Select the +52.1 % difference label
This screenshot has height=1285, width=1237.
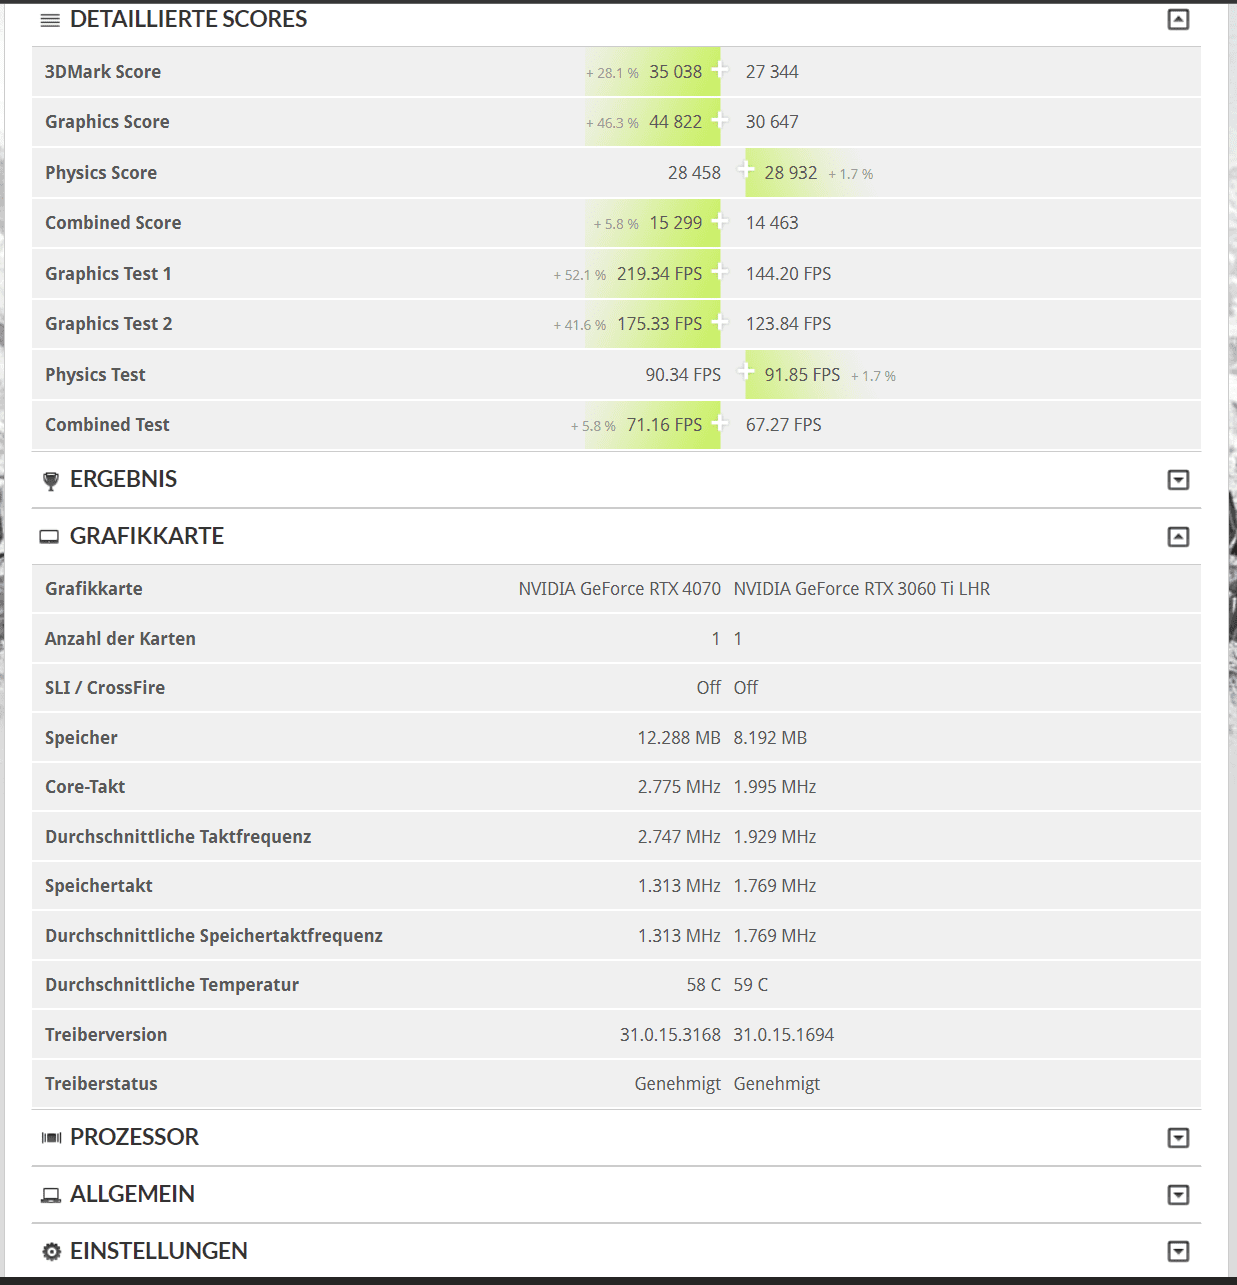(580, 275)
